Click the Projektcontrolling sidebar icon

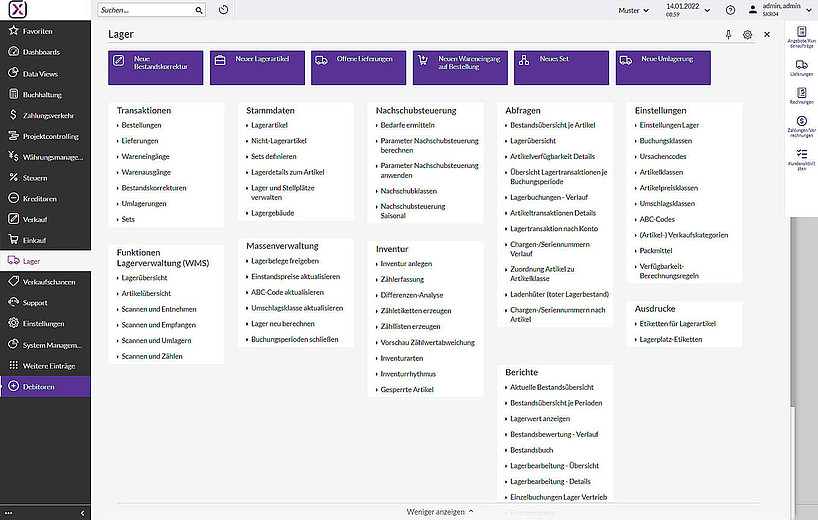click(x=14, y=136)
